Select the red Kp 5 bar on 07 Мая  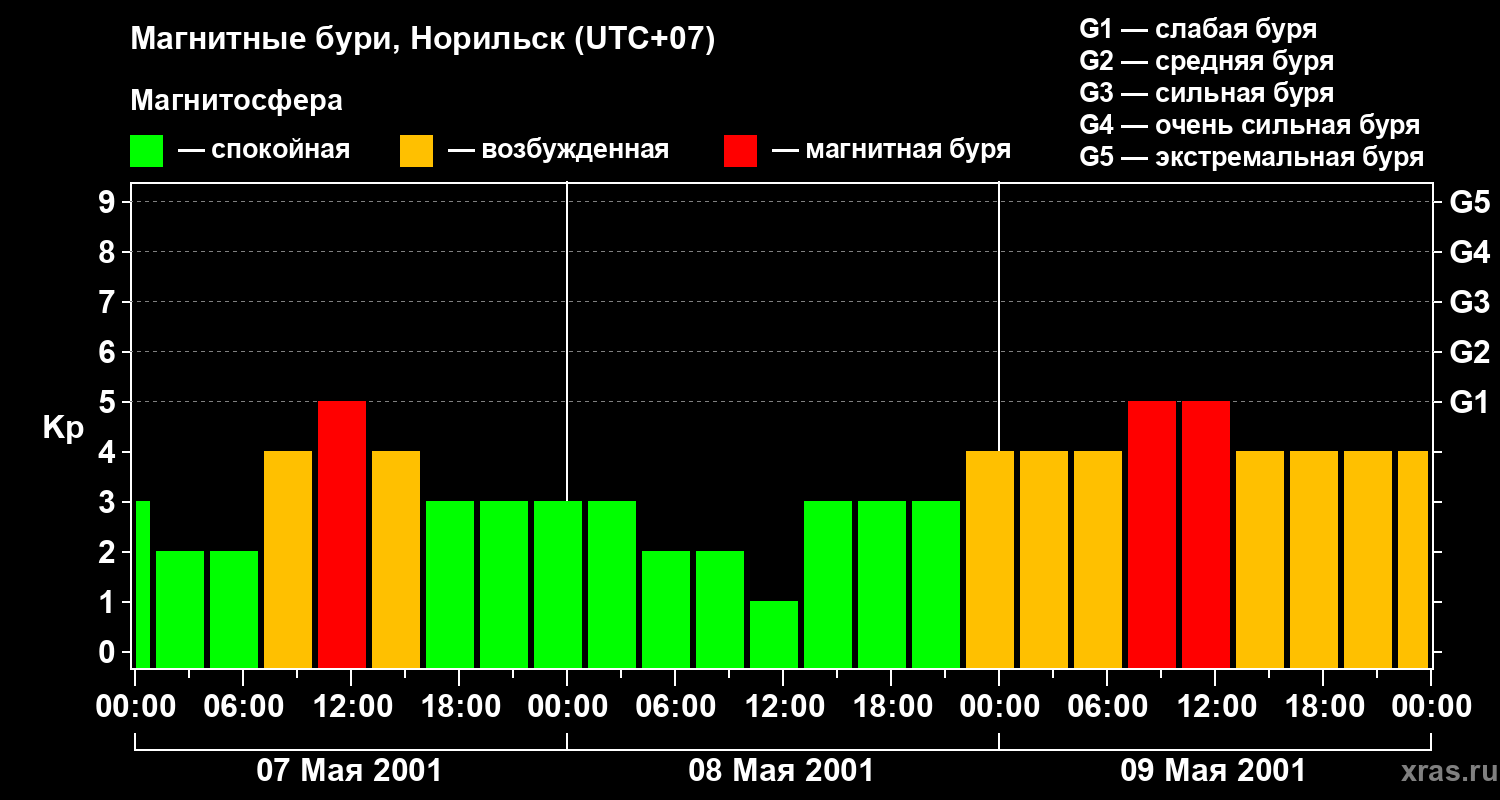(x=342, y=534)
